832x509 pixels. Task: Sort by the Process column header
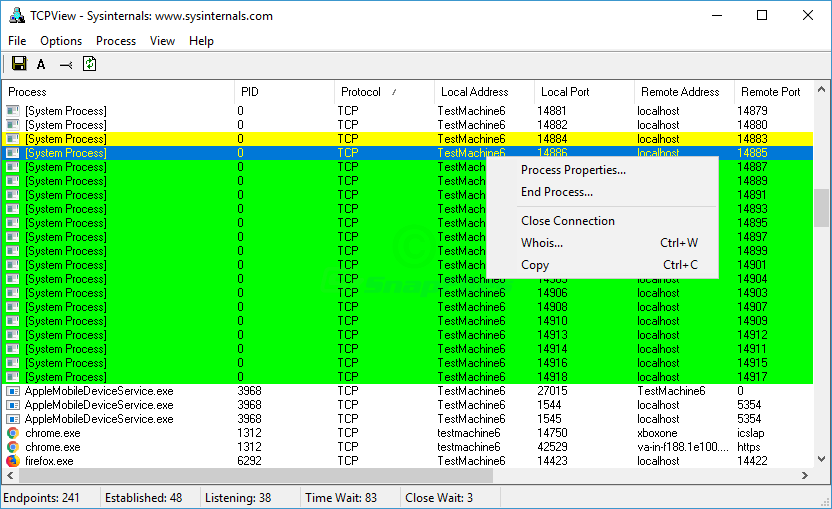point(118,92)
